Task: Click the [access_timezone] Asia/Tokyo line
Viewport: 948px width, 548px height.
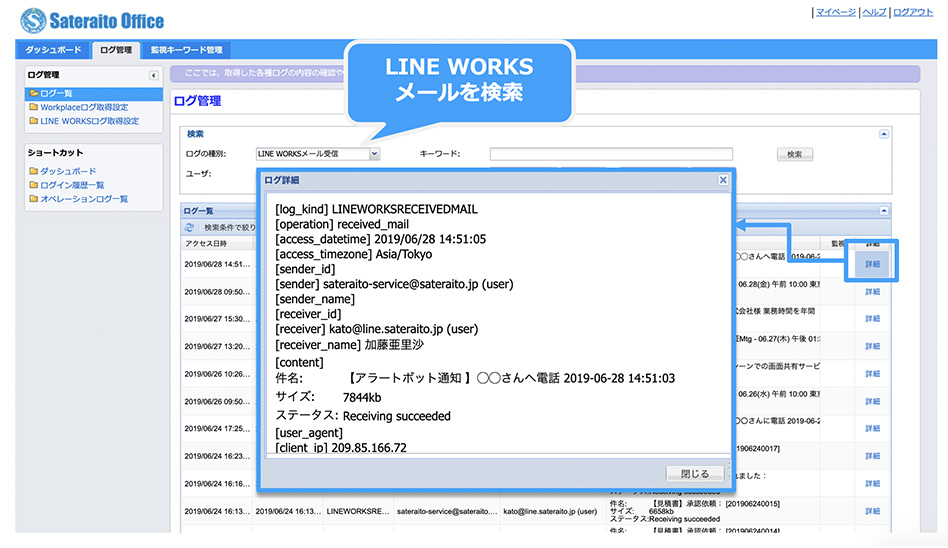Action: [354, 254]
